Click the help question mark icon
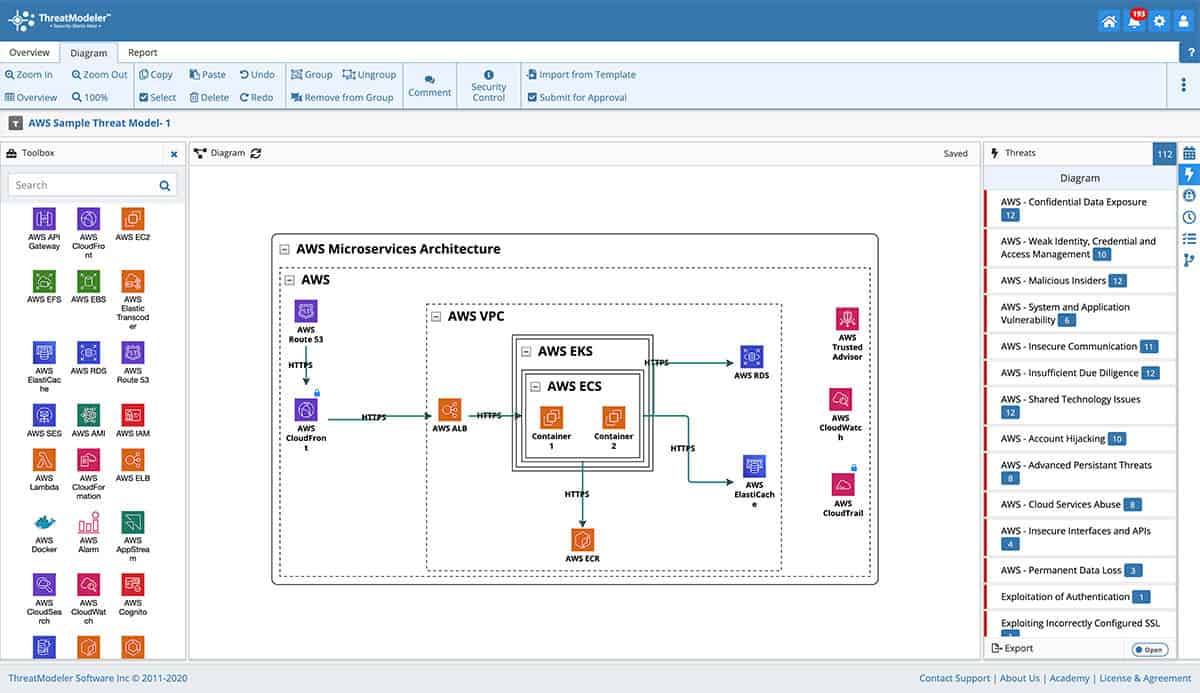Image resolution: width=1200 pixels, height=693 pixels. click(1190, 53)
